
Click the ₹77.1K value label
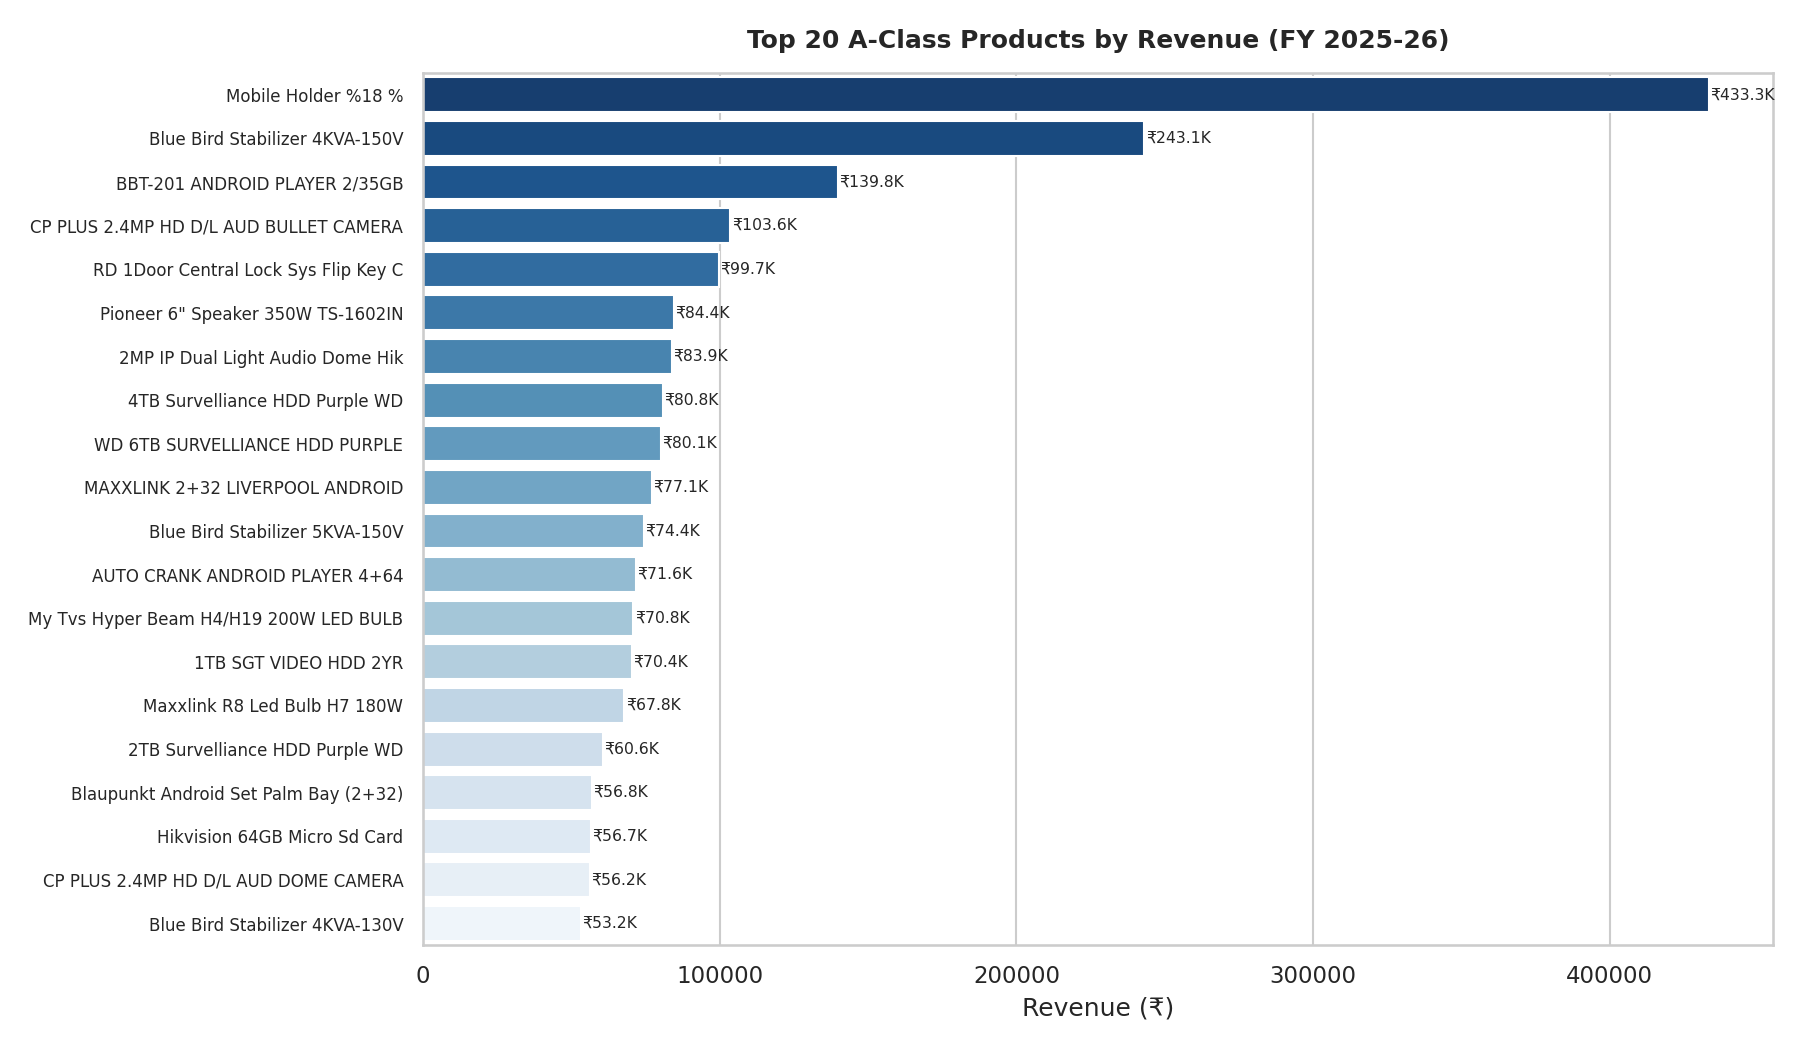[680, 487]
